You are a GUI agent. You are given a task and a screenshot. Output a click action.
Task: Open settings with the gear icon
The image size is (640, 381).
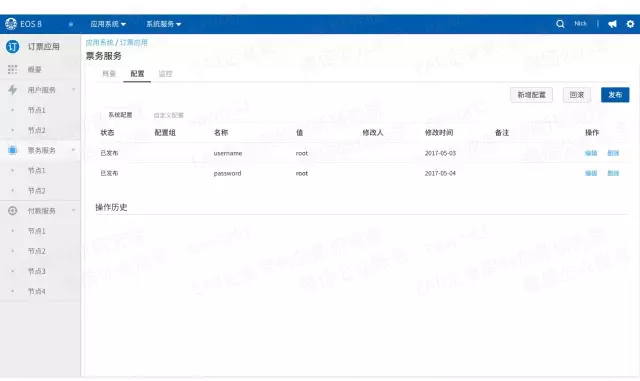click(x=630, y=24)
